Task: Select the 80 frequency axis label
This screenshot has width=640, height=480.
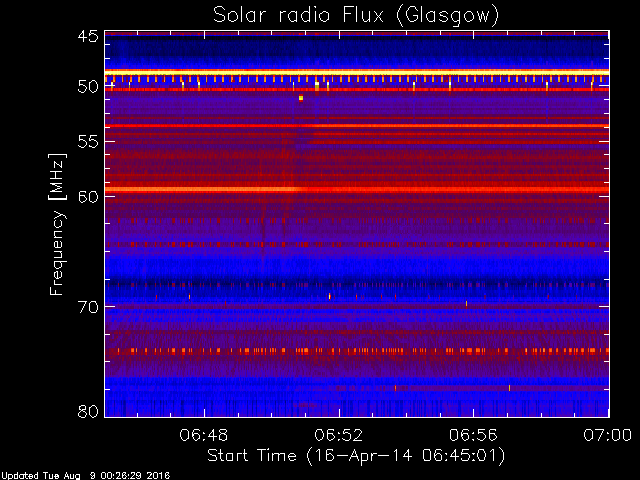Action: coord(88,411)
